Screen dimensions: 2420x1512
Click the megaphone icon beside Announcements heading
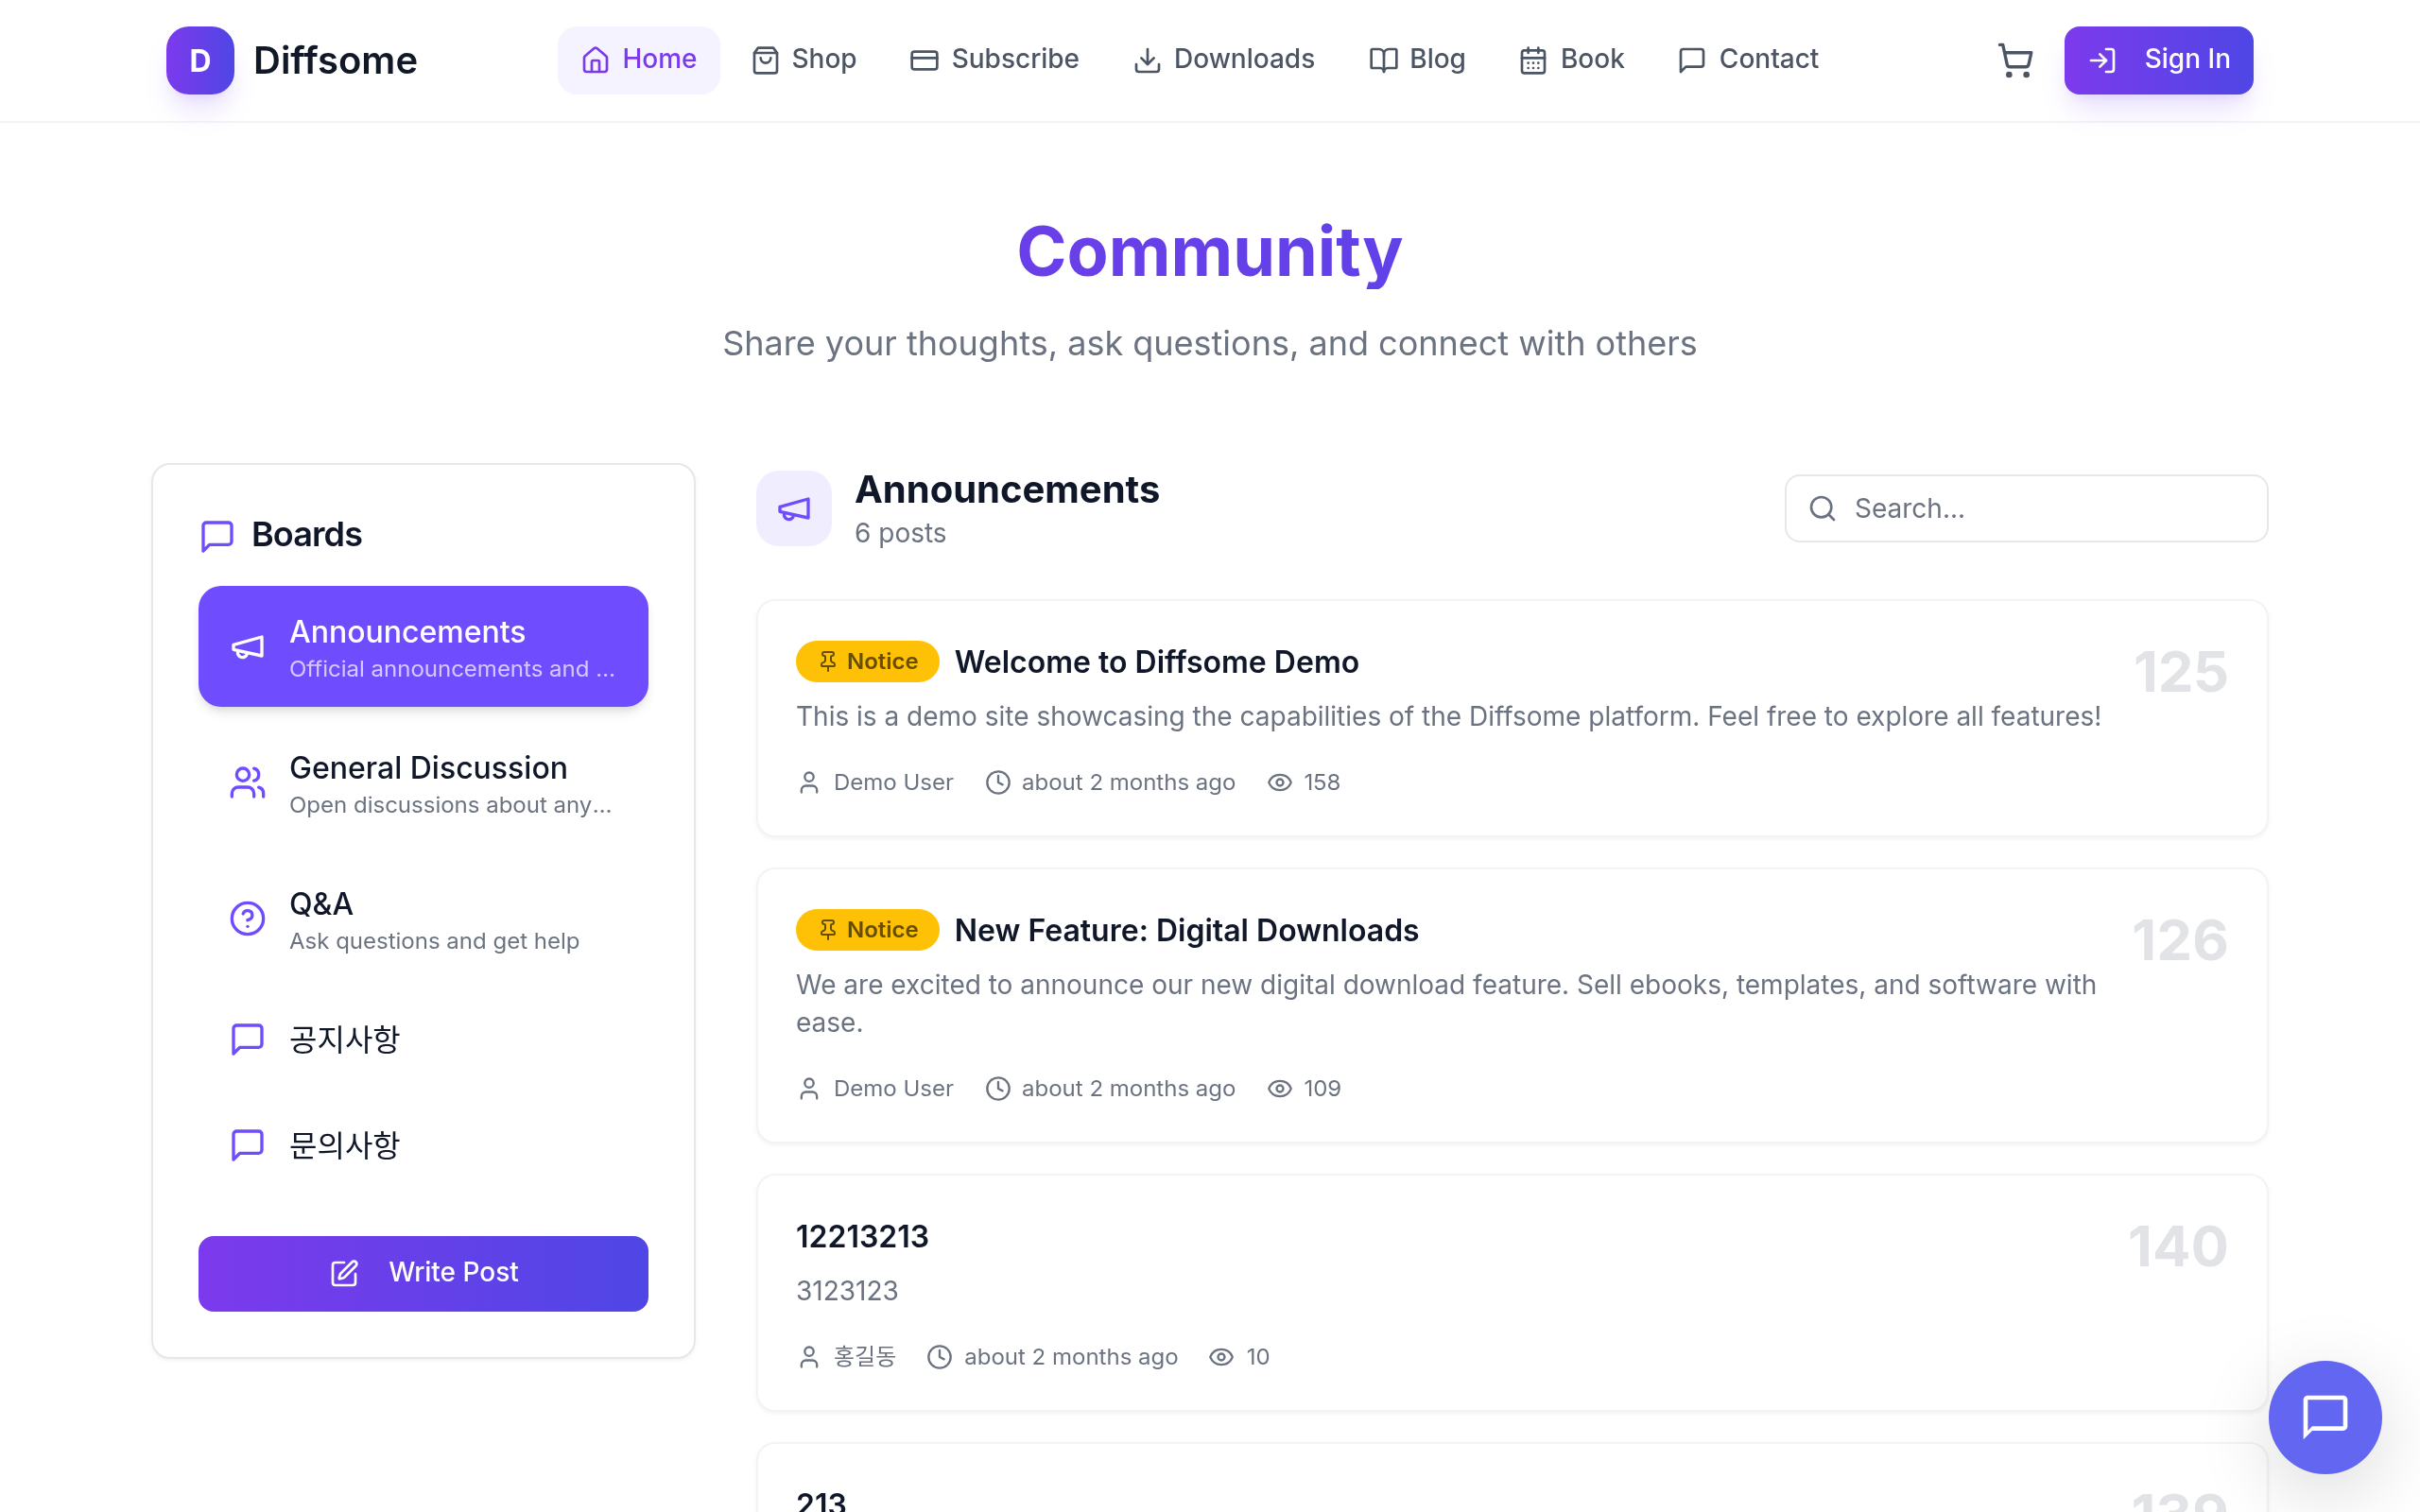(794, 509)
